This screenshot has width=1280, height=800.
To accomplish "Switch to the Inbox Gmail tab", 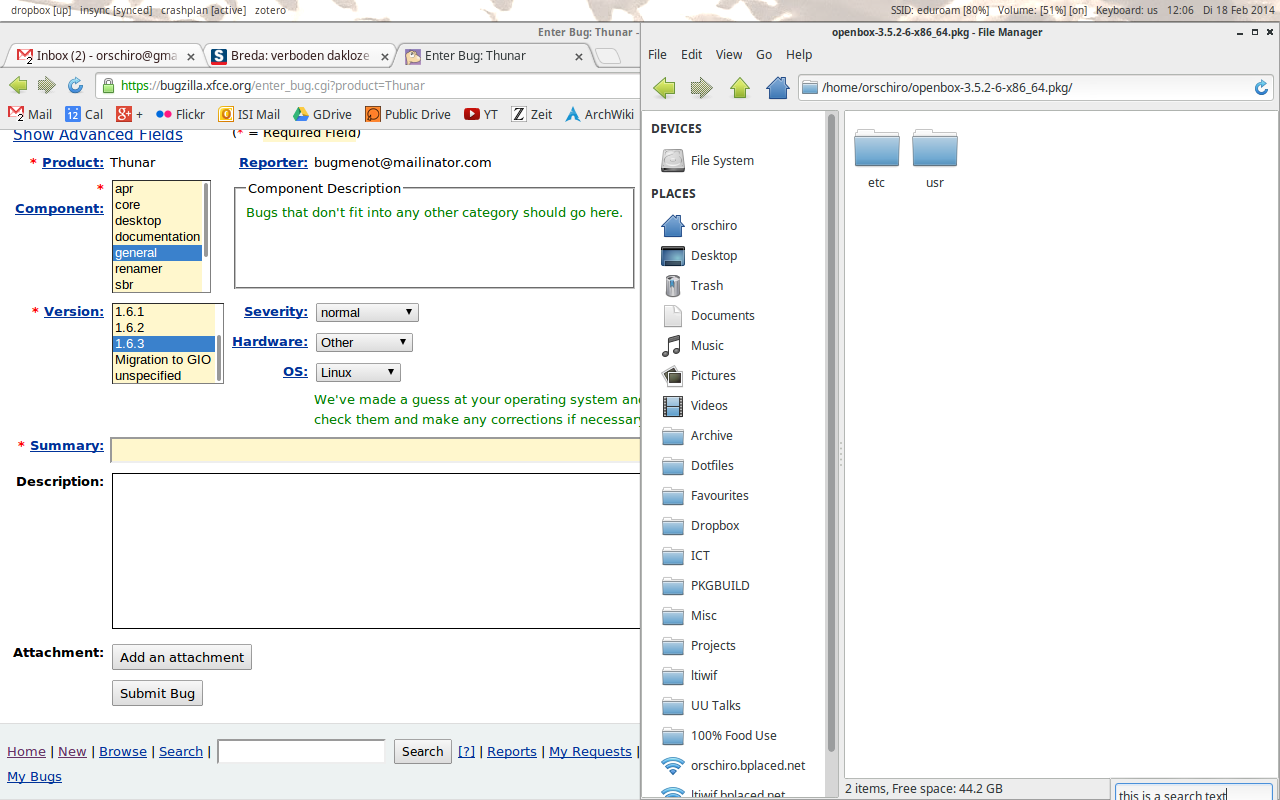I will pyautogui.click(x=103, y=56).
